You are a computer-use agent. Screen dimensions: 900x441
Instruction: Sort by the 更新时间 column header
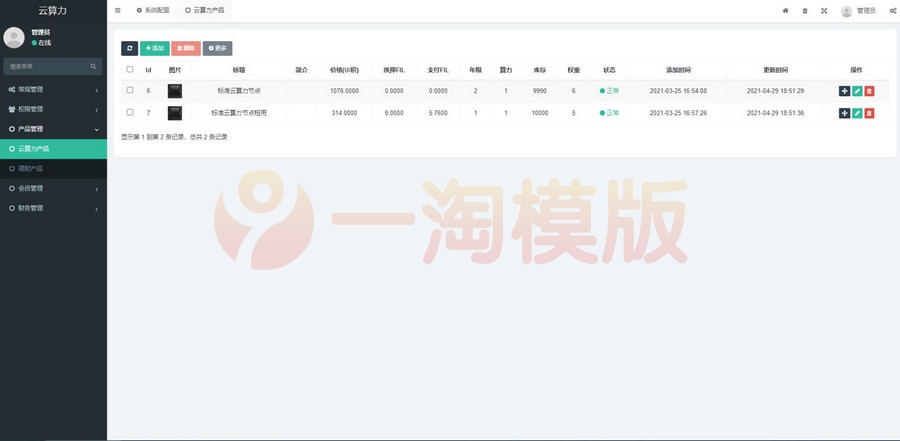tap(775, 70)
